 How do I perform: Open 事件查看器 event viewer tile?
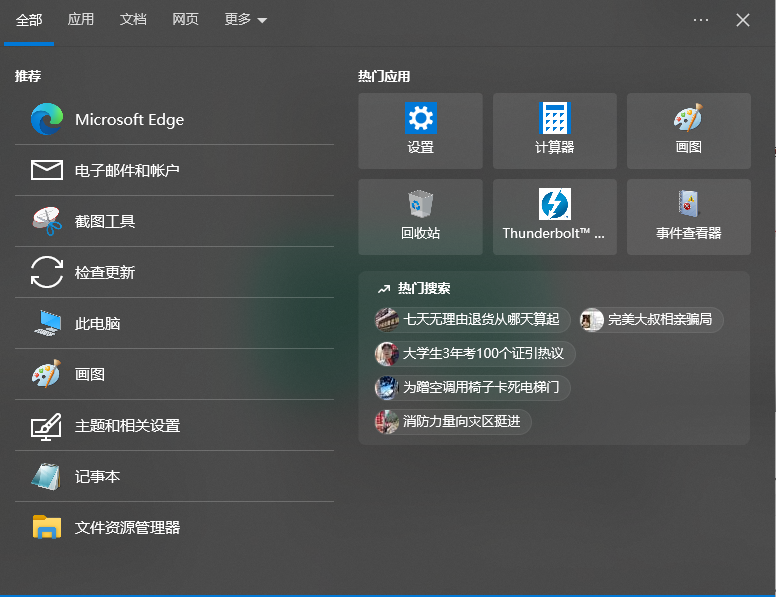[x=688, y=217]
